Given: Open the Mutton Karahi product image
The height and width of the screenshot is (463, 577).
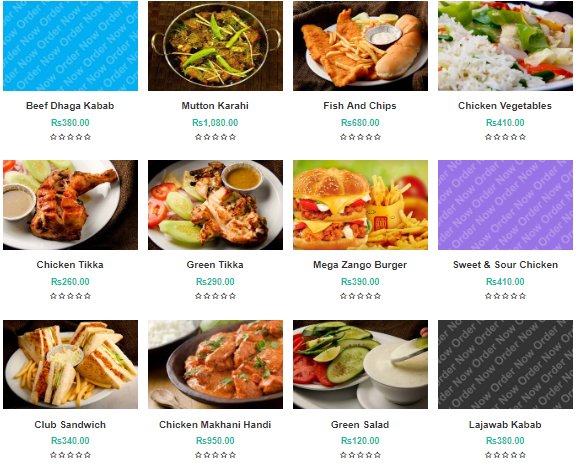Looking at the screenshot, I should point(215,46).
